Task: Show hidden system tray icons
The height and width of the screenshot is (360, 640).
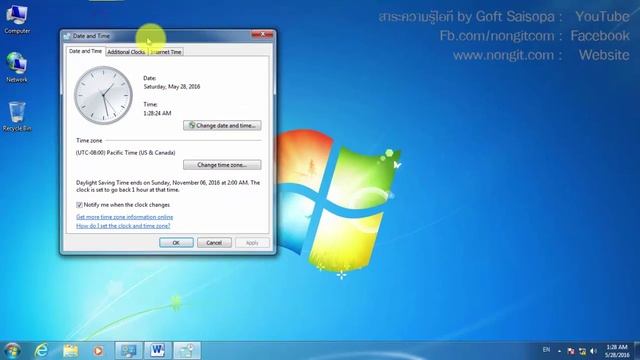Action: click(559, 351)
